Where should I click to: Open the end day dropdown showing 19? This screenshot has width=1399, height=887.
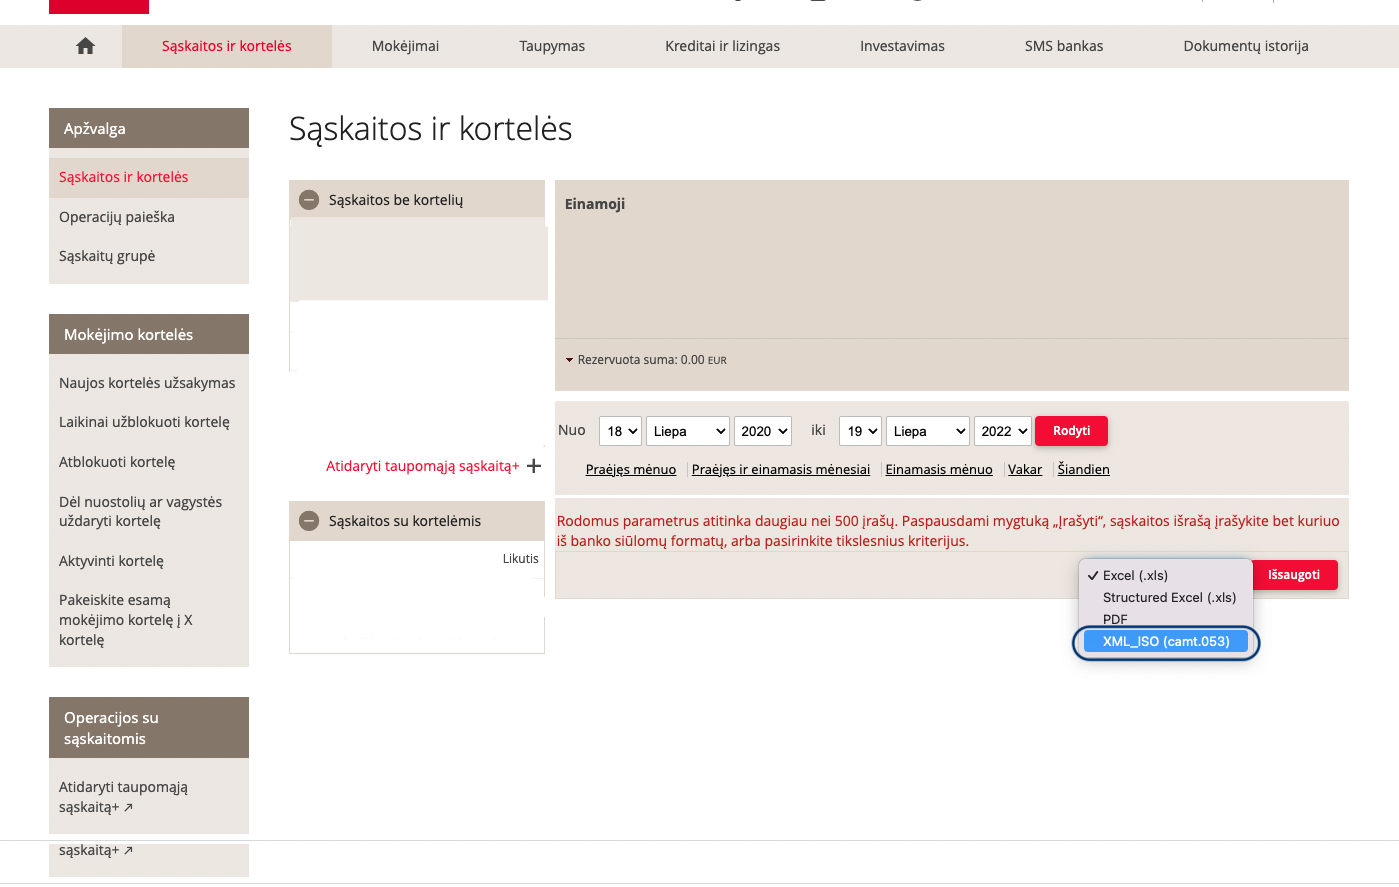coord(860,431)
